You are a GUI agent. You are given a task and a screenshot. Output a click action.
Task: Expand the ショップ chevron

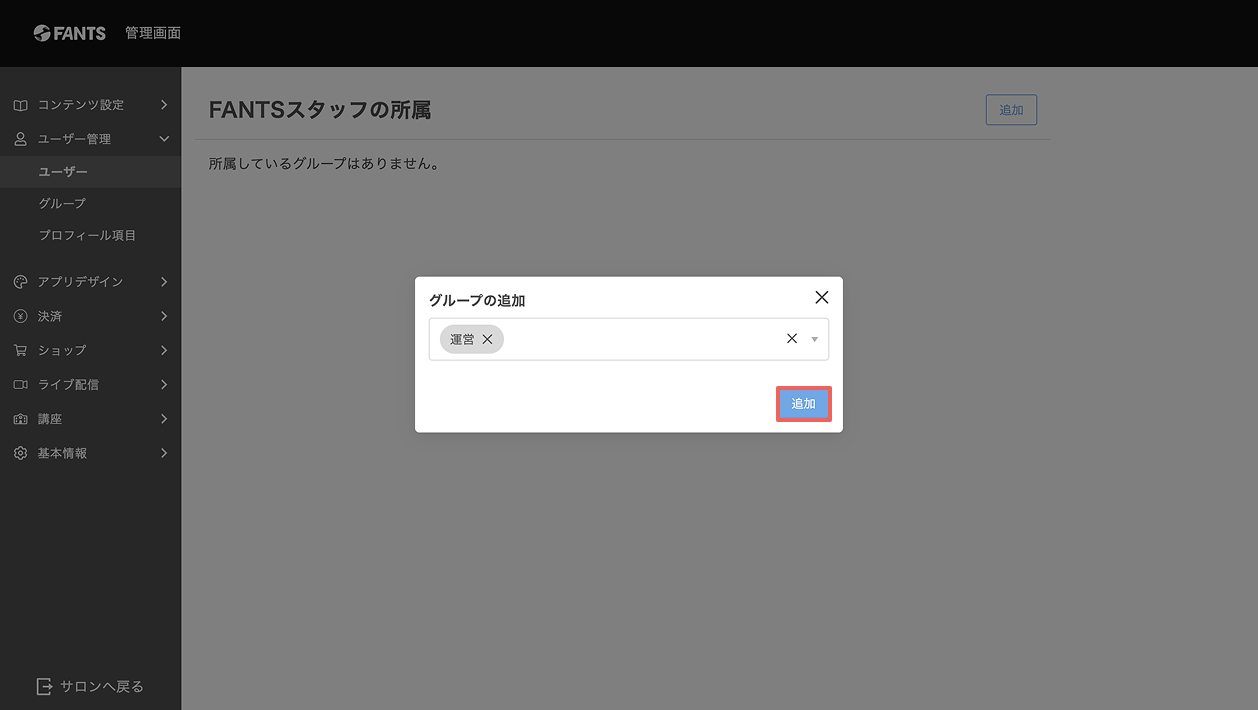click(164, 350)
